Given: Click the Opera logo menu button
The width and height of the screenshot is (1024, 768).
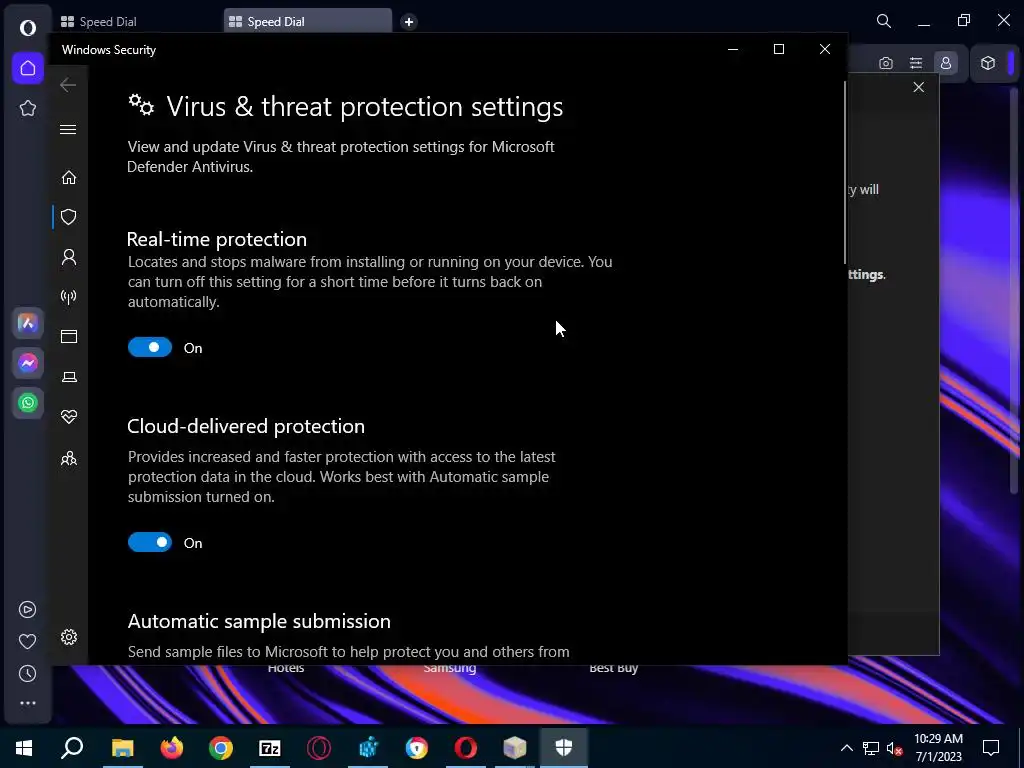Looking at the screenshot, I should tap(27, 27).
